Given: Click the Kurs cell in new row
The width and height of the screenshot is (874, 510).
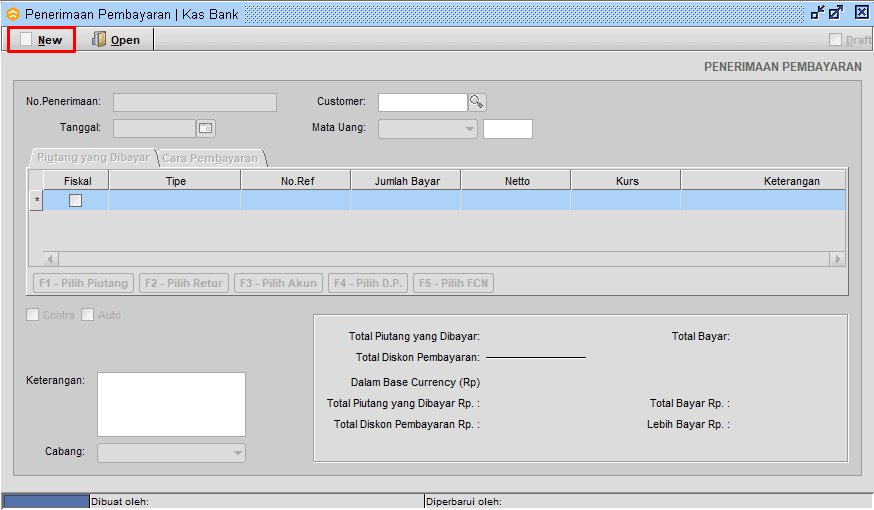Looking at the screenshot, I should click(x=625, y=200).
